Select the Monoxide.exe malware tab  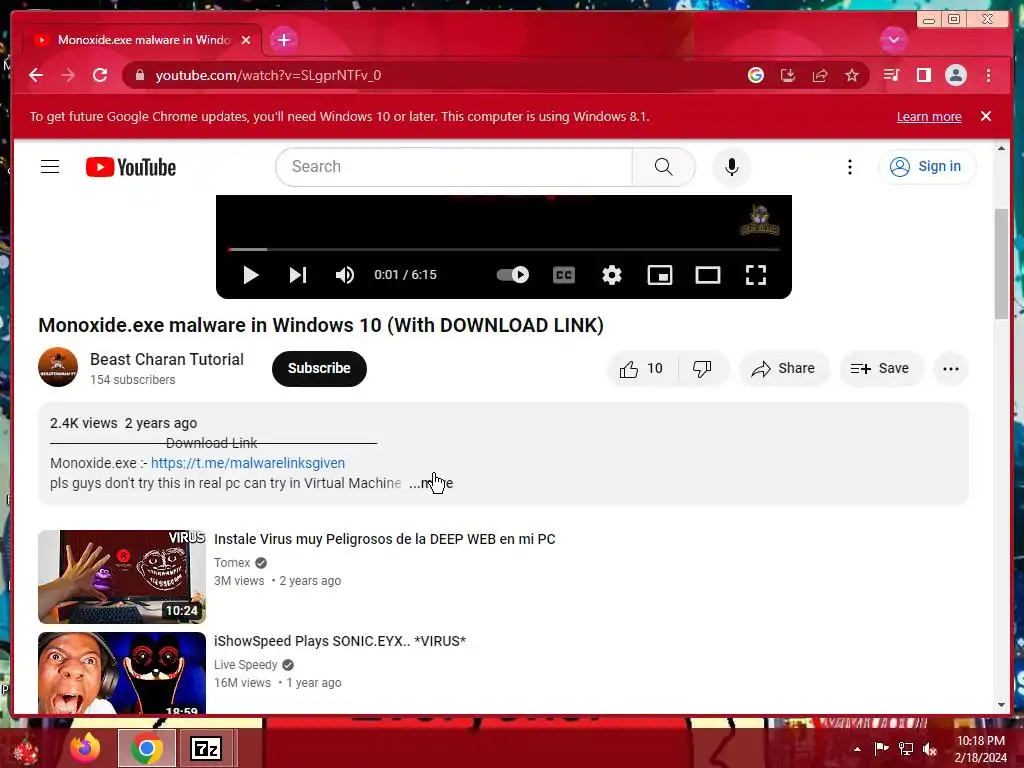[142, 40]
